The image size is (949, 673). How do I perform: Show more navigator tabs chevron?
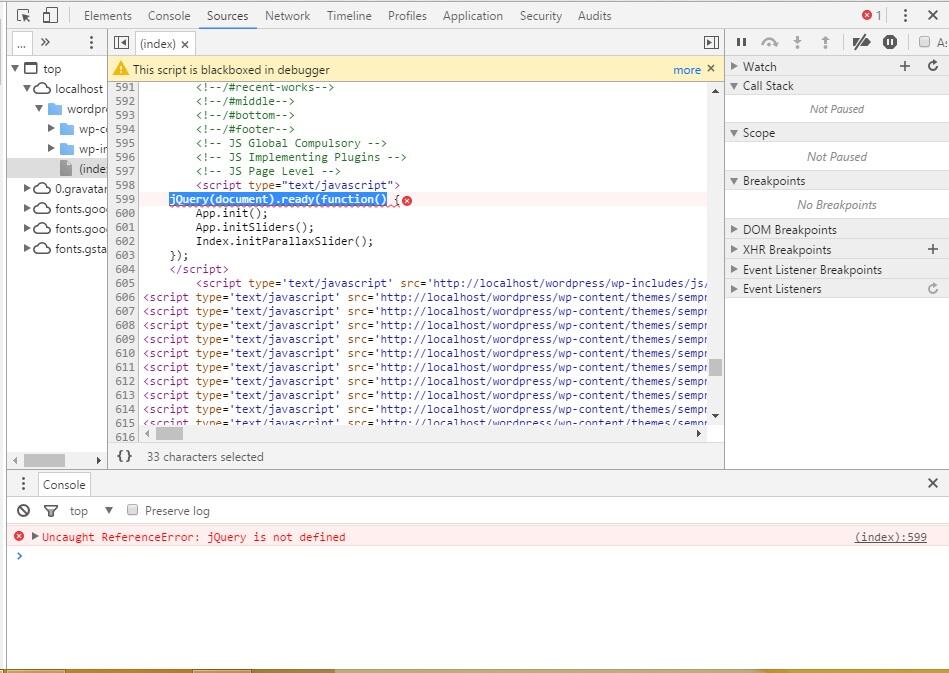(x=45, y=42)
